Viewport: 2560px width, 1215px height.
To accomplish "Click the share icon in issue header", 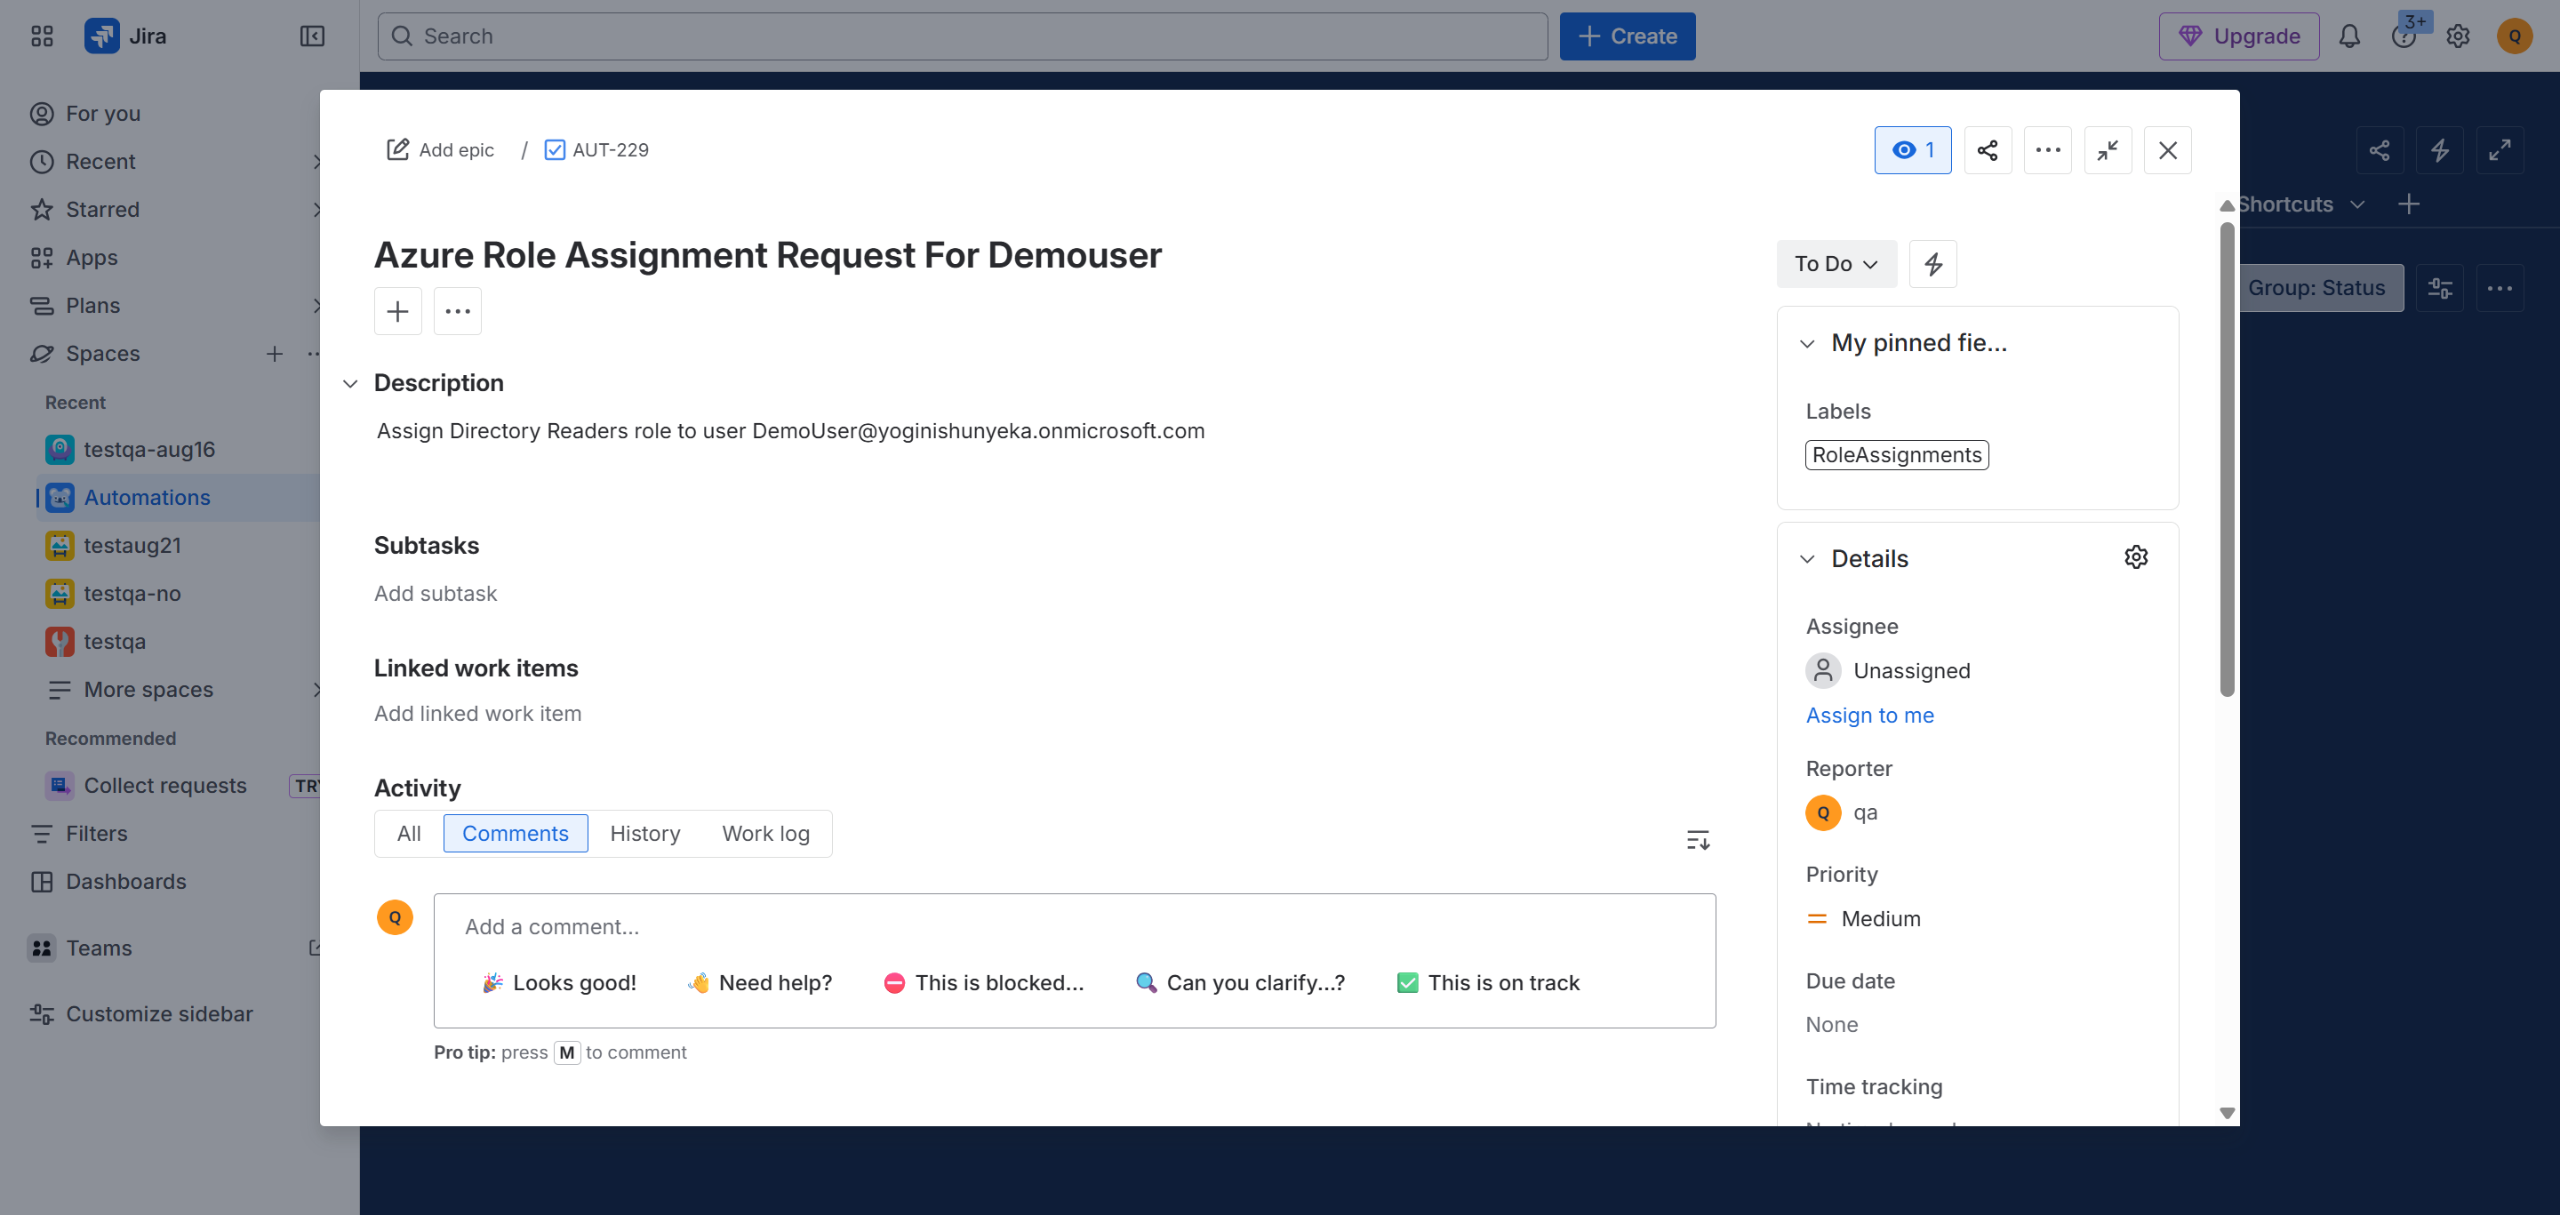I will point(1987,150).
